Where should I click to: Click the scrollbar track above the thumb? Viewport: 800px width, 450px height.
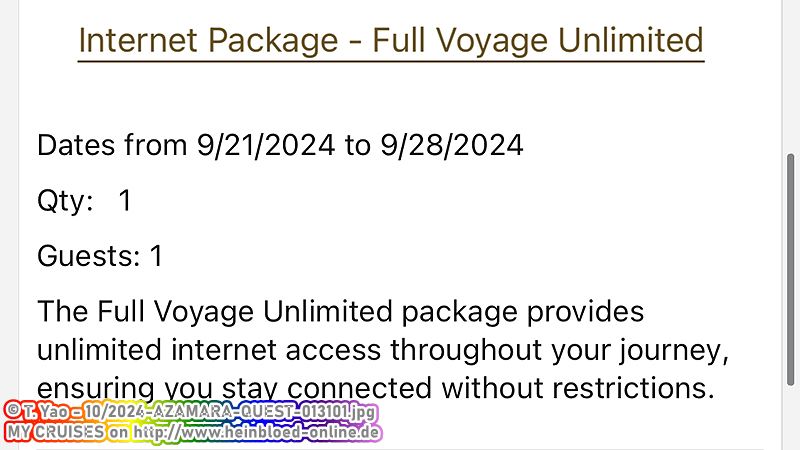point(790,77)
